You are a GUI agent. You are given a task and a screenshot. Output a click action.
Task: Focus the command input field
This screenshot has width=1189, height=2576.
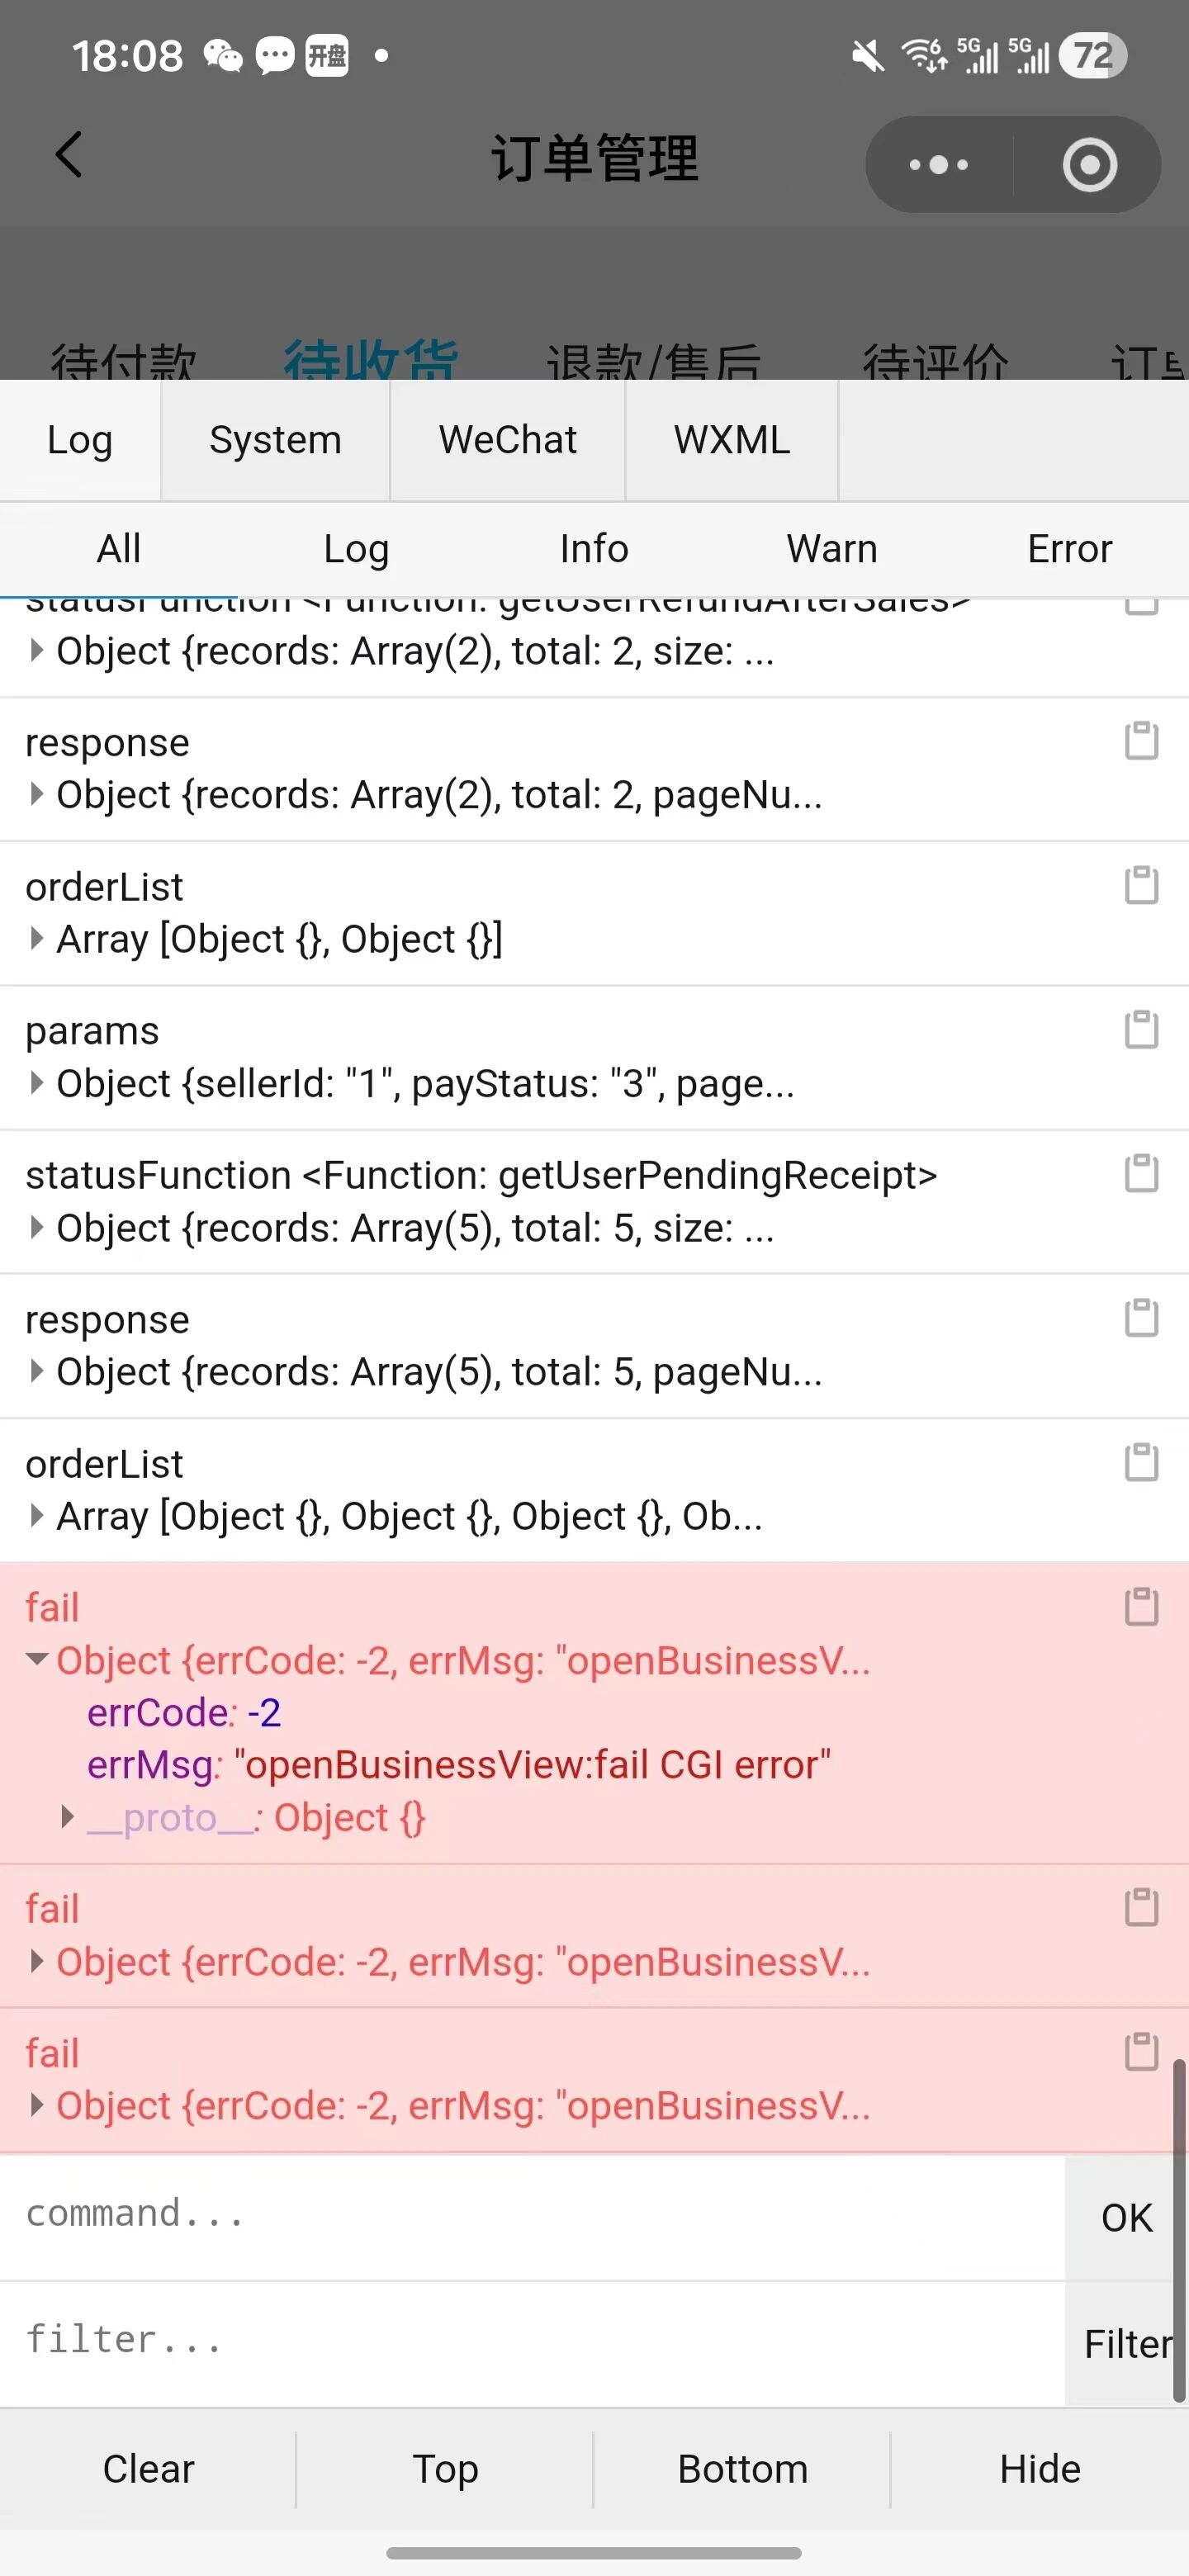pyautogui.click(x=532, y=2216)
